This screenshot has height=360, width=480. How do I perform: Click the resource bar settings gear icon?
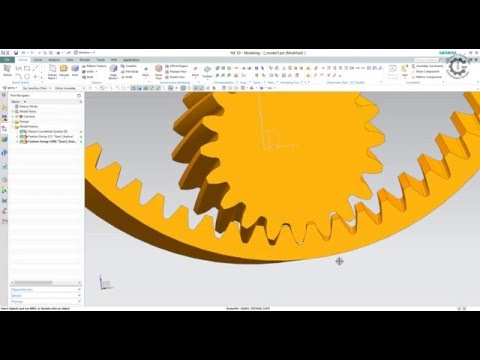point(4,95)
